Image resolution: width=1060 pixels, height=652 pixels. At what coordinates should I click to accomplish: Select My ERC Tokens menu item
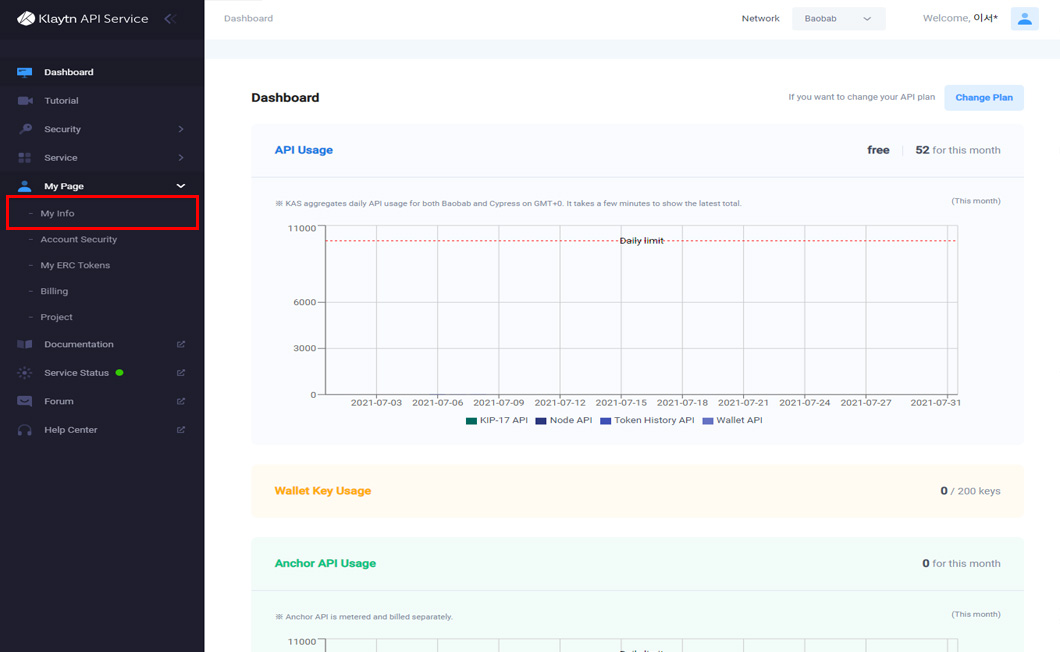pos(75,265)
